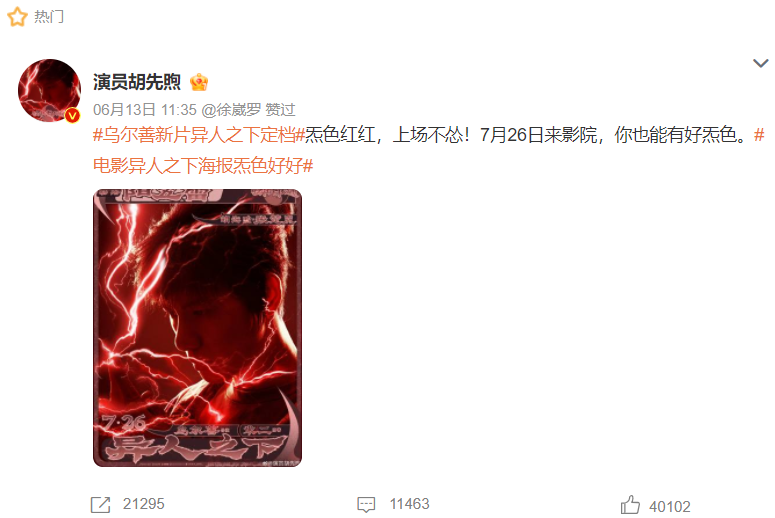Like the post with the thumbs-up icon
The width and height of the screenshot is (775, 518).
click(630, 505)
